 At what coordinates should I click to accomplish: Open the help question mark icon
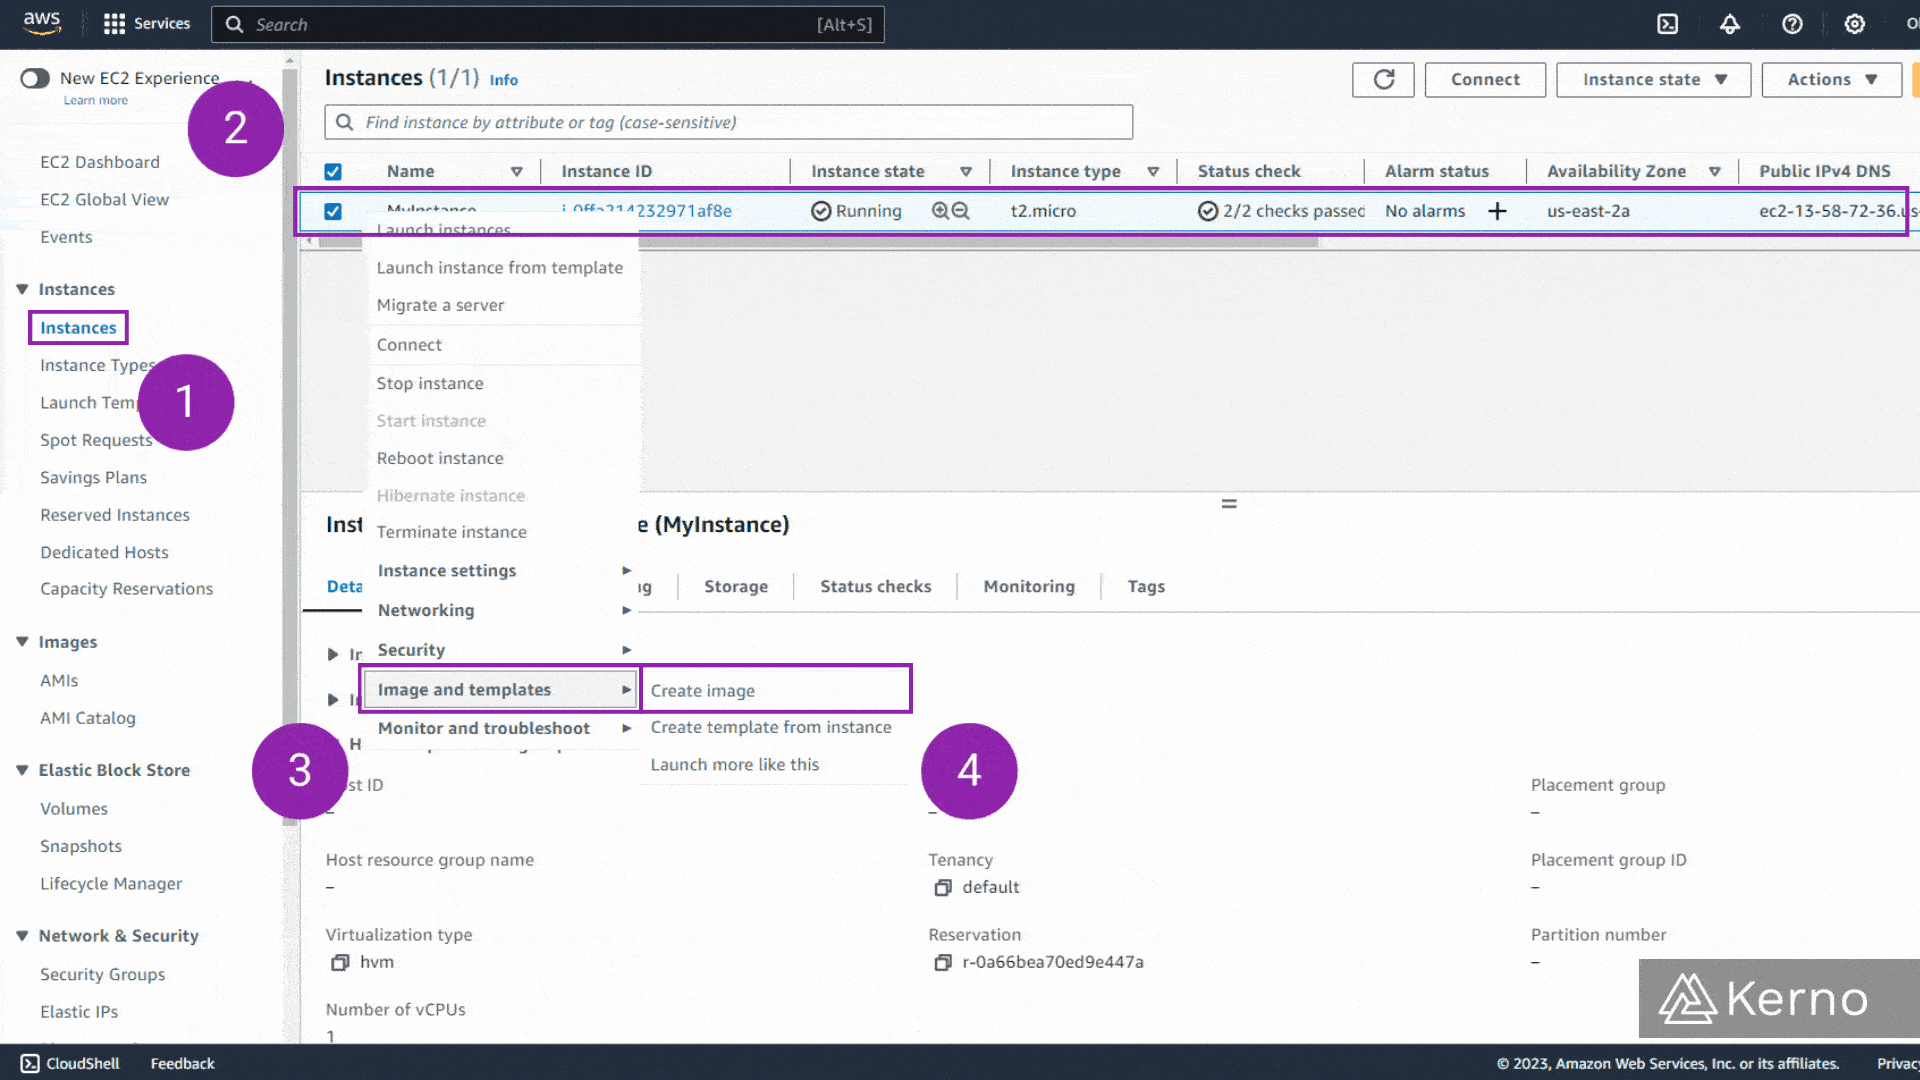click(1792, 24)
